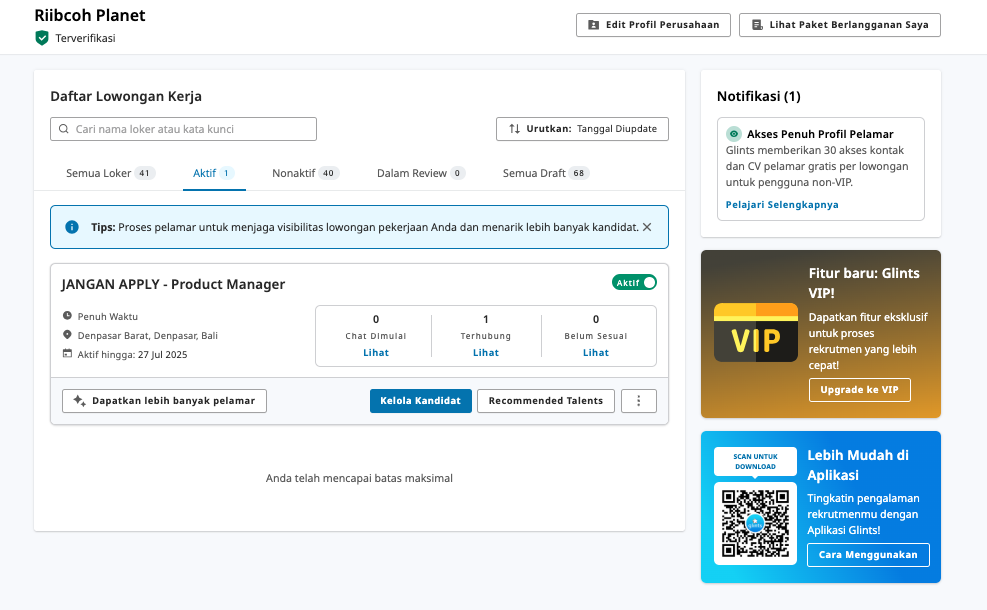Click the Fitur baru: Glints VIP! heading
987x610 pixels.
pos(864,283)
